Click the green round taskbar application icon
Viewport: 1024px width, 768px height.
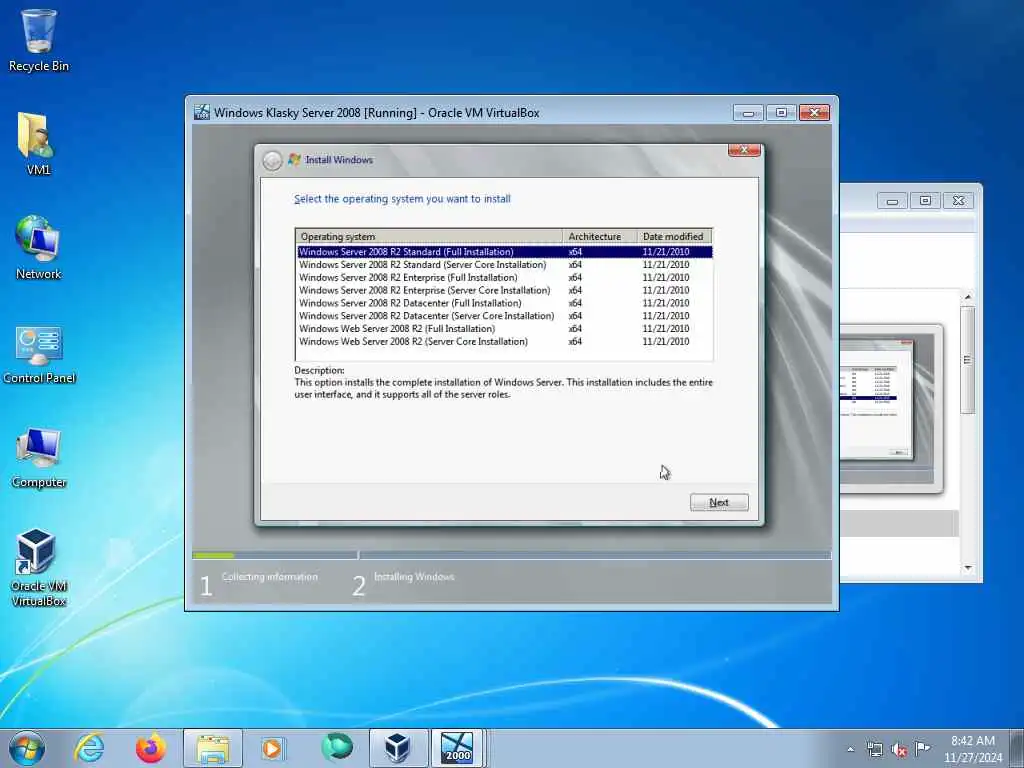pos(337,747)
